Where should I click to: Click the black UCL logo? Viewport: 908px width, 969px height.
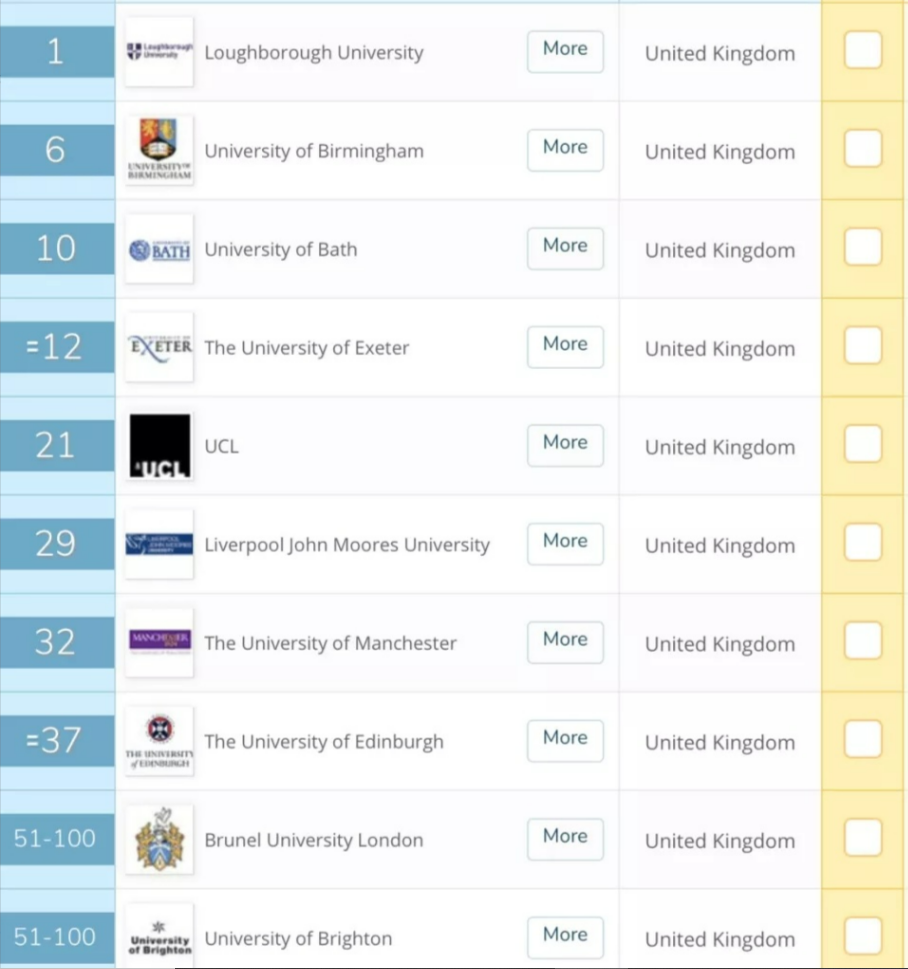click(159, 446)
